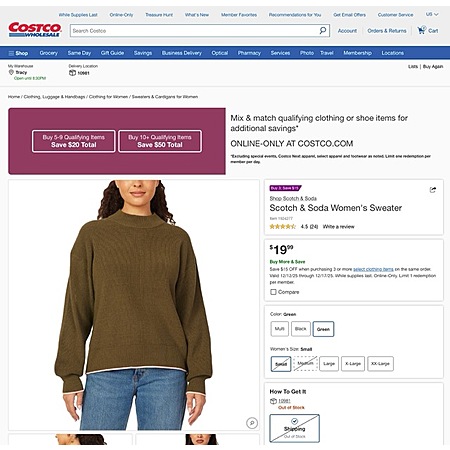Click the Tracy warehouse location pin
Image resolution: width=450 pixels, height=450 pixels.
coord(11,72)
